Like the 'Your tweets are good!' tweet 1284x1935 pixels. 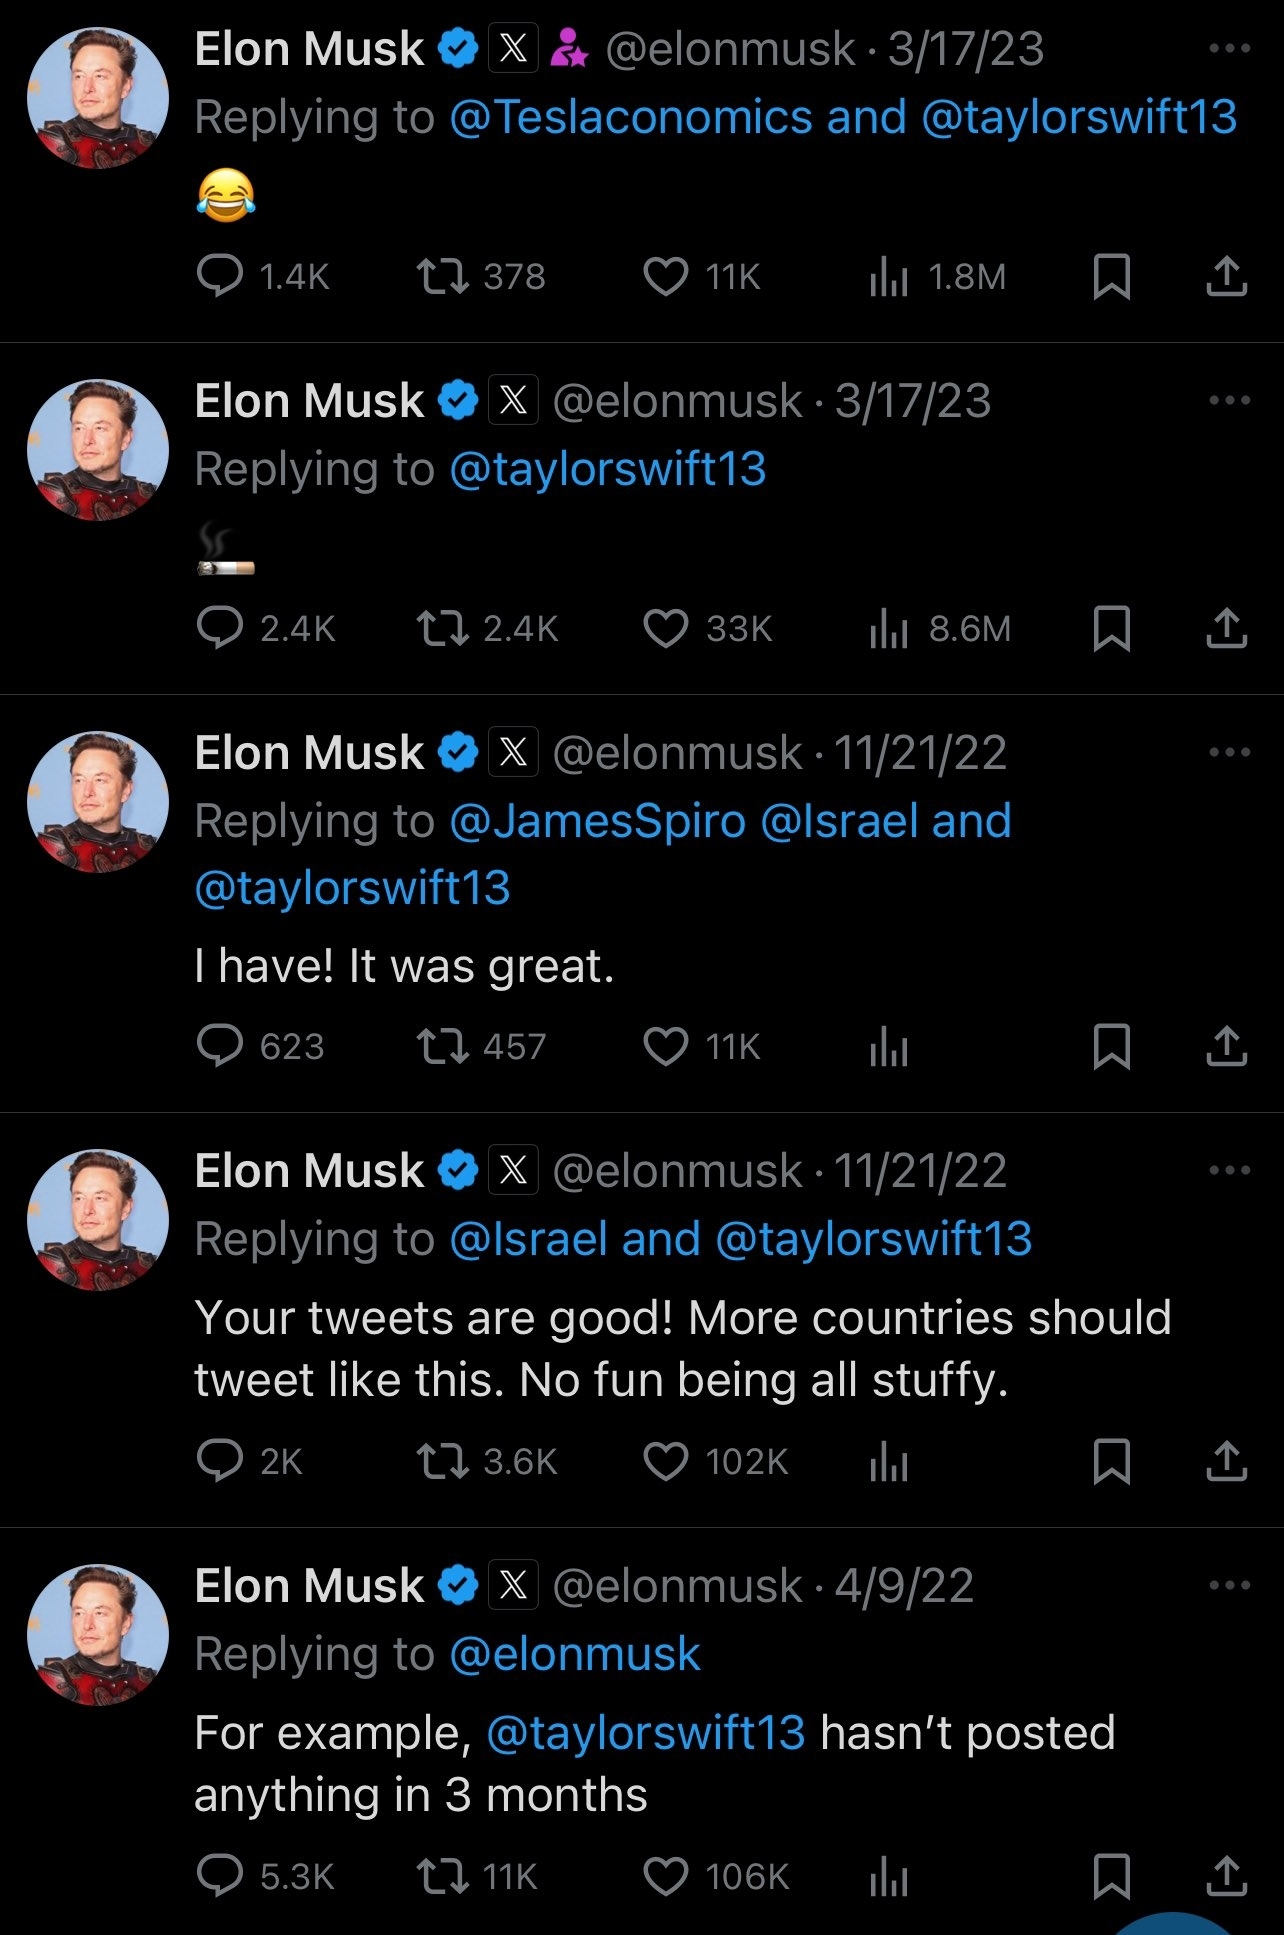[667, 1463]
